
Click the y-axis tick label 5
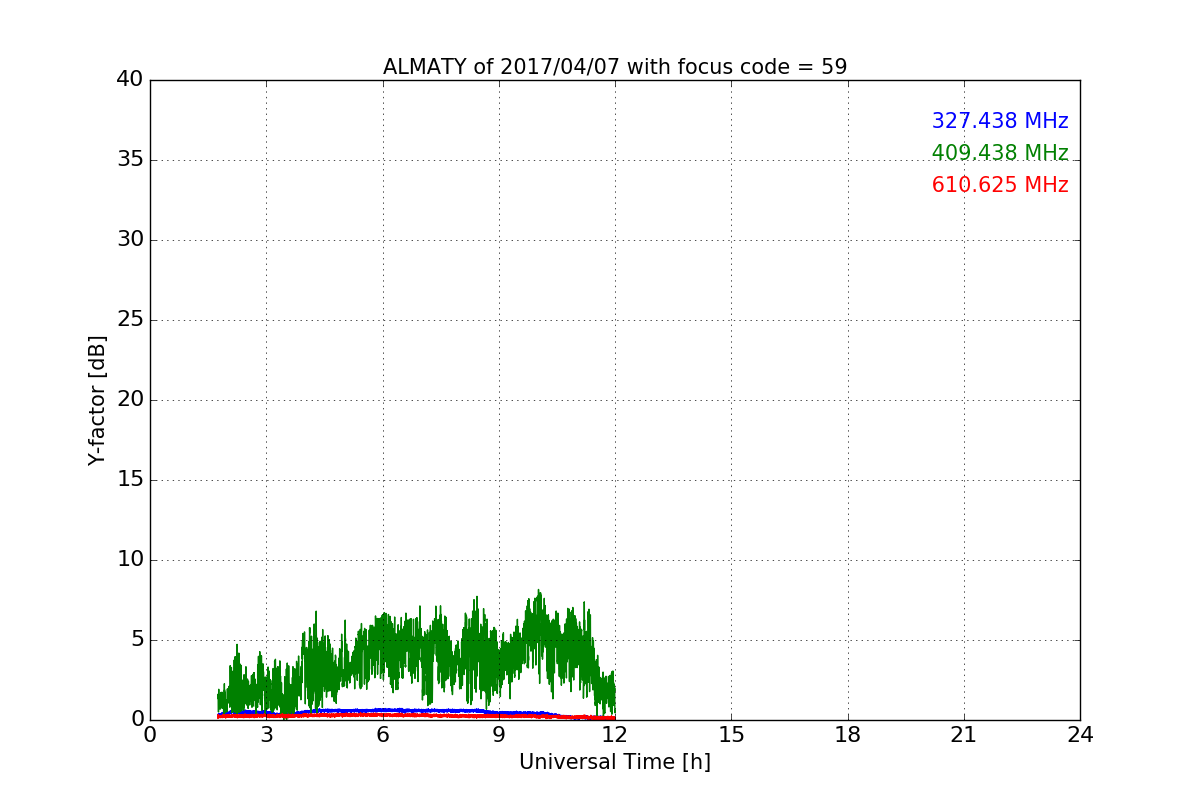(137, 640)
